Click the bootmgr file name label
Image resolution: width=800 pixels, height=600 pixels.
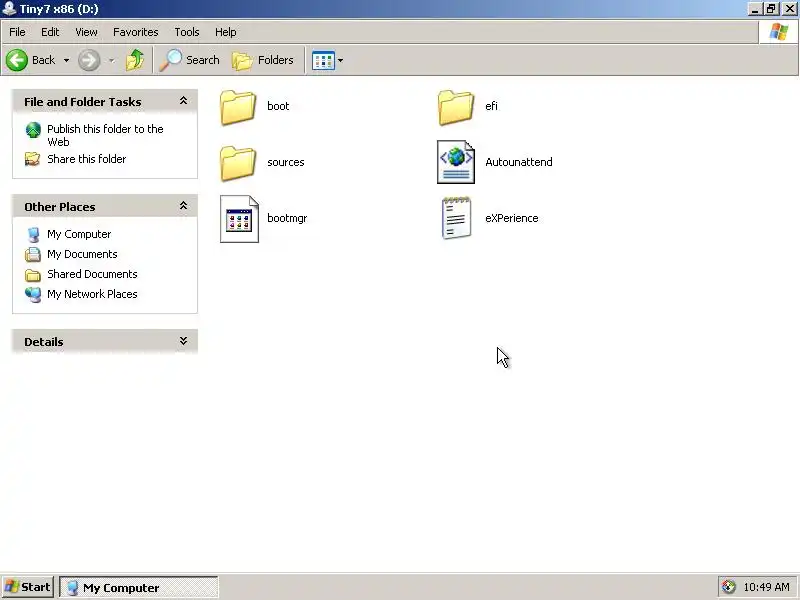pos(287,218)
